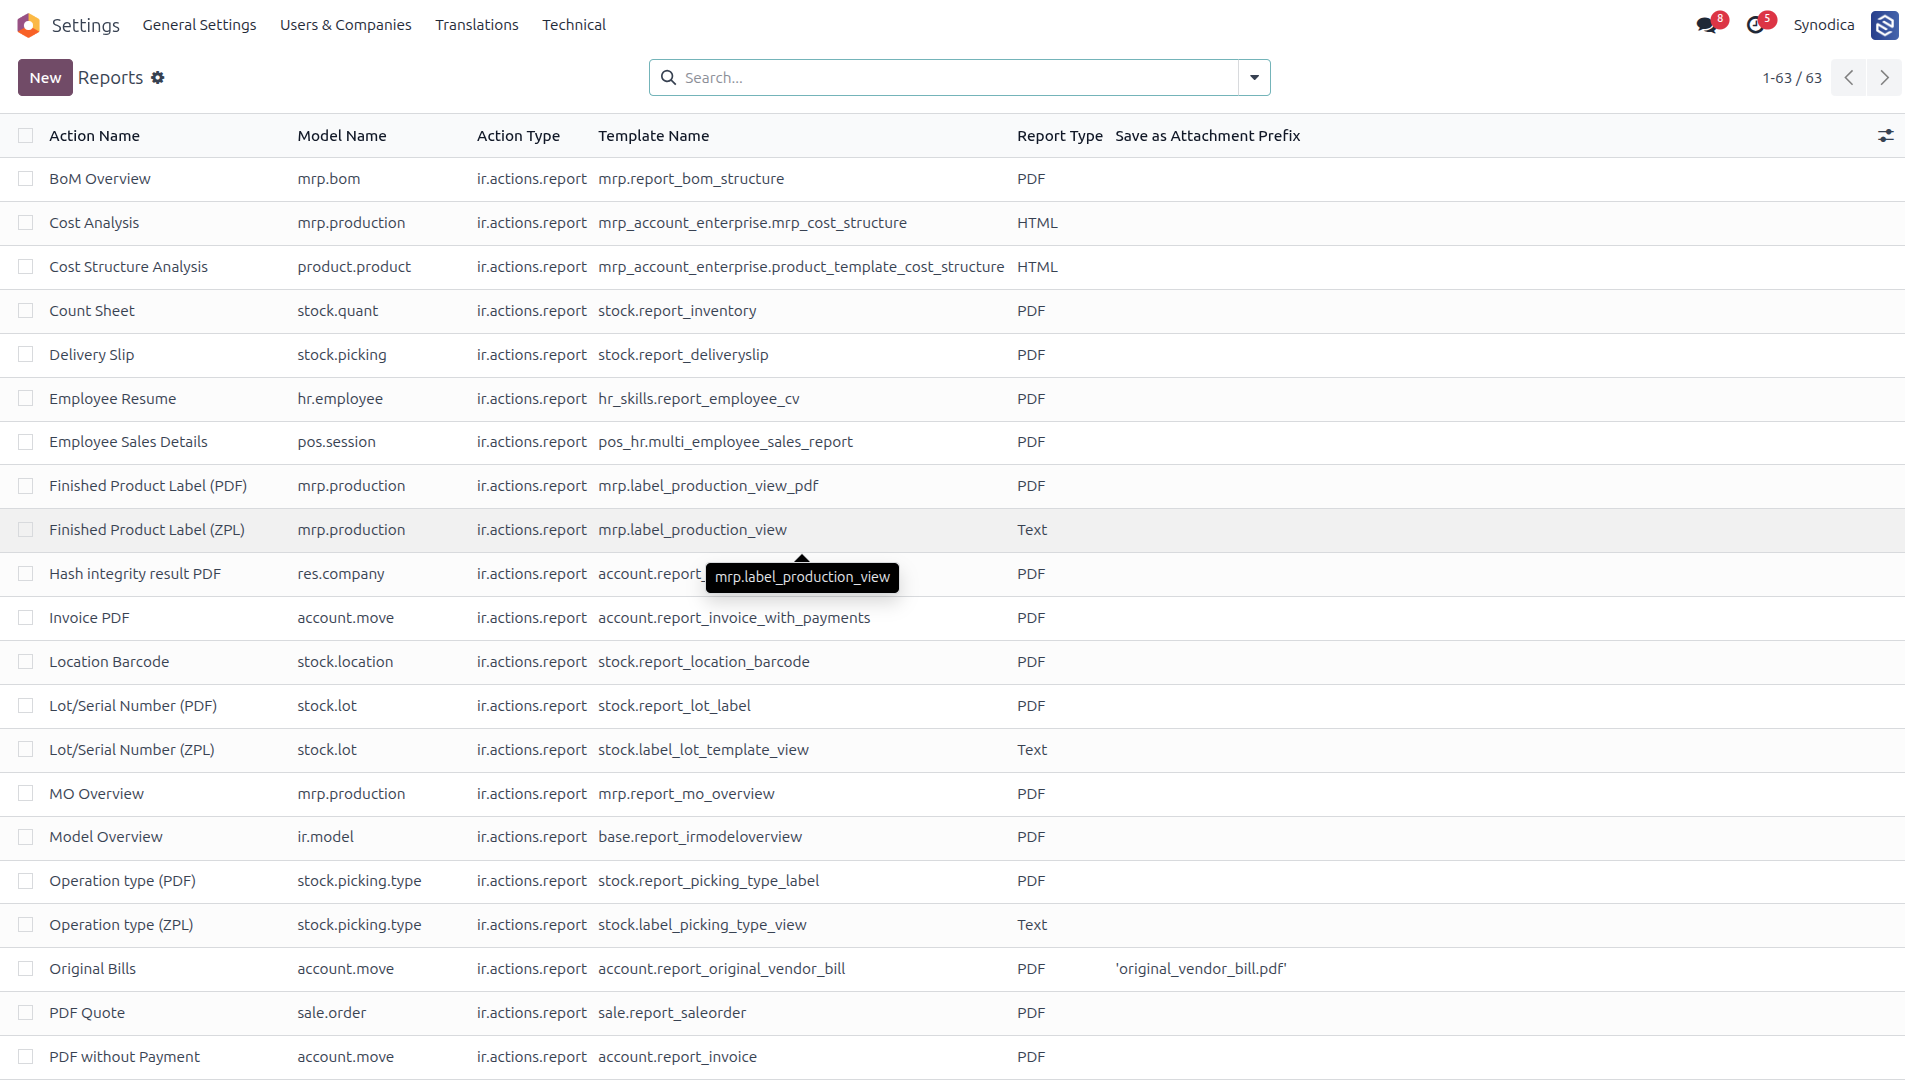Tick the BoM Overview row checkbox

(x=26, y=179)
